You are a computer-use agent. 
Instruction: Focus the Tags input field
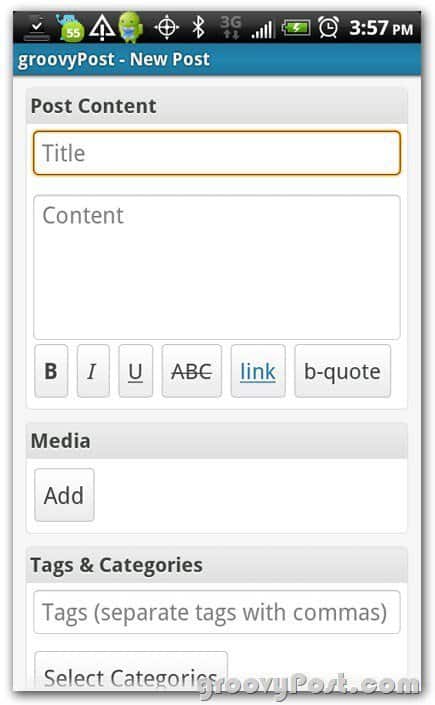(x=217, y=612)
